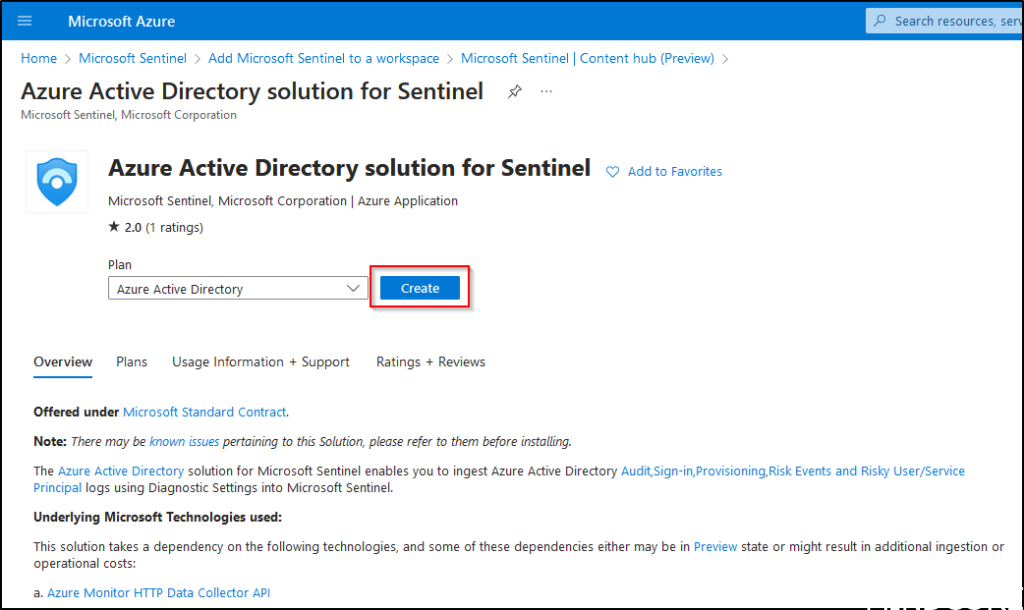Click Azure Monitor HTTP Data Collector API link
The width and height of the screenshot is (1024, 610).
[x=158, y=592]
